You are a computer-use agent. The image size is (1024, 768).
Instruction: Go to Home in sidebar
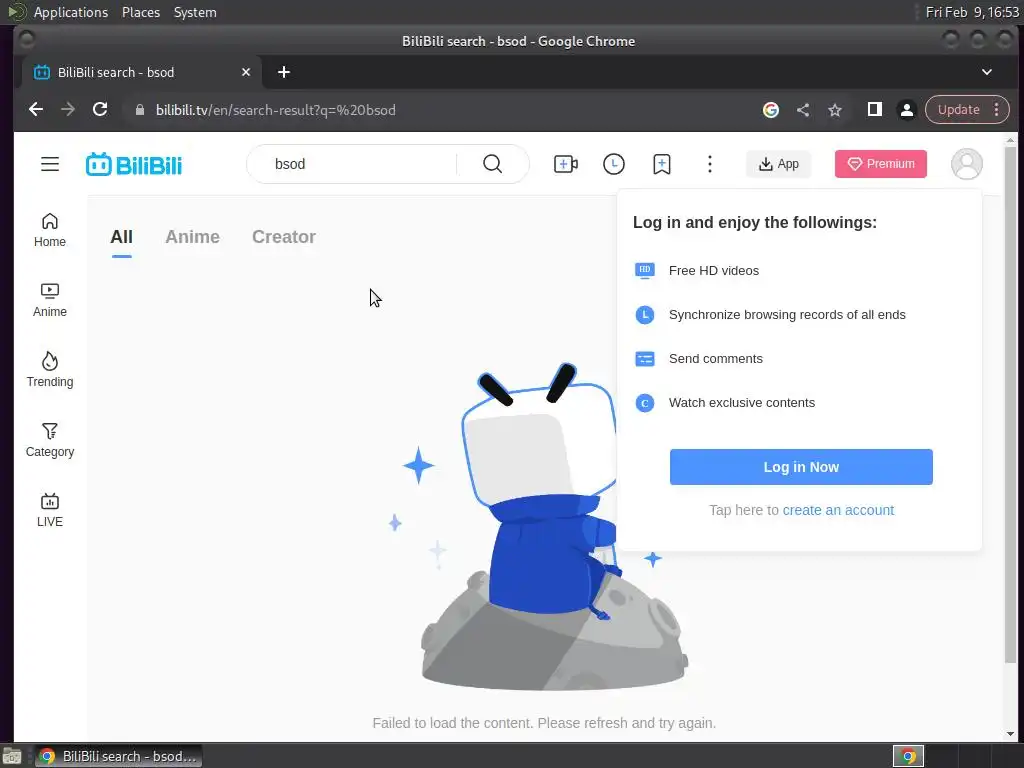pos(50,230)
